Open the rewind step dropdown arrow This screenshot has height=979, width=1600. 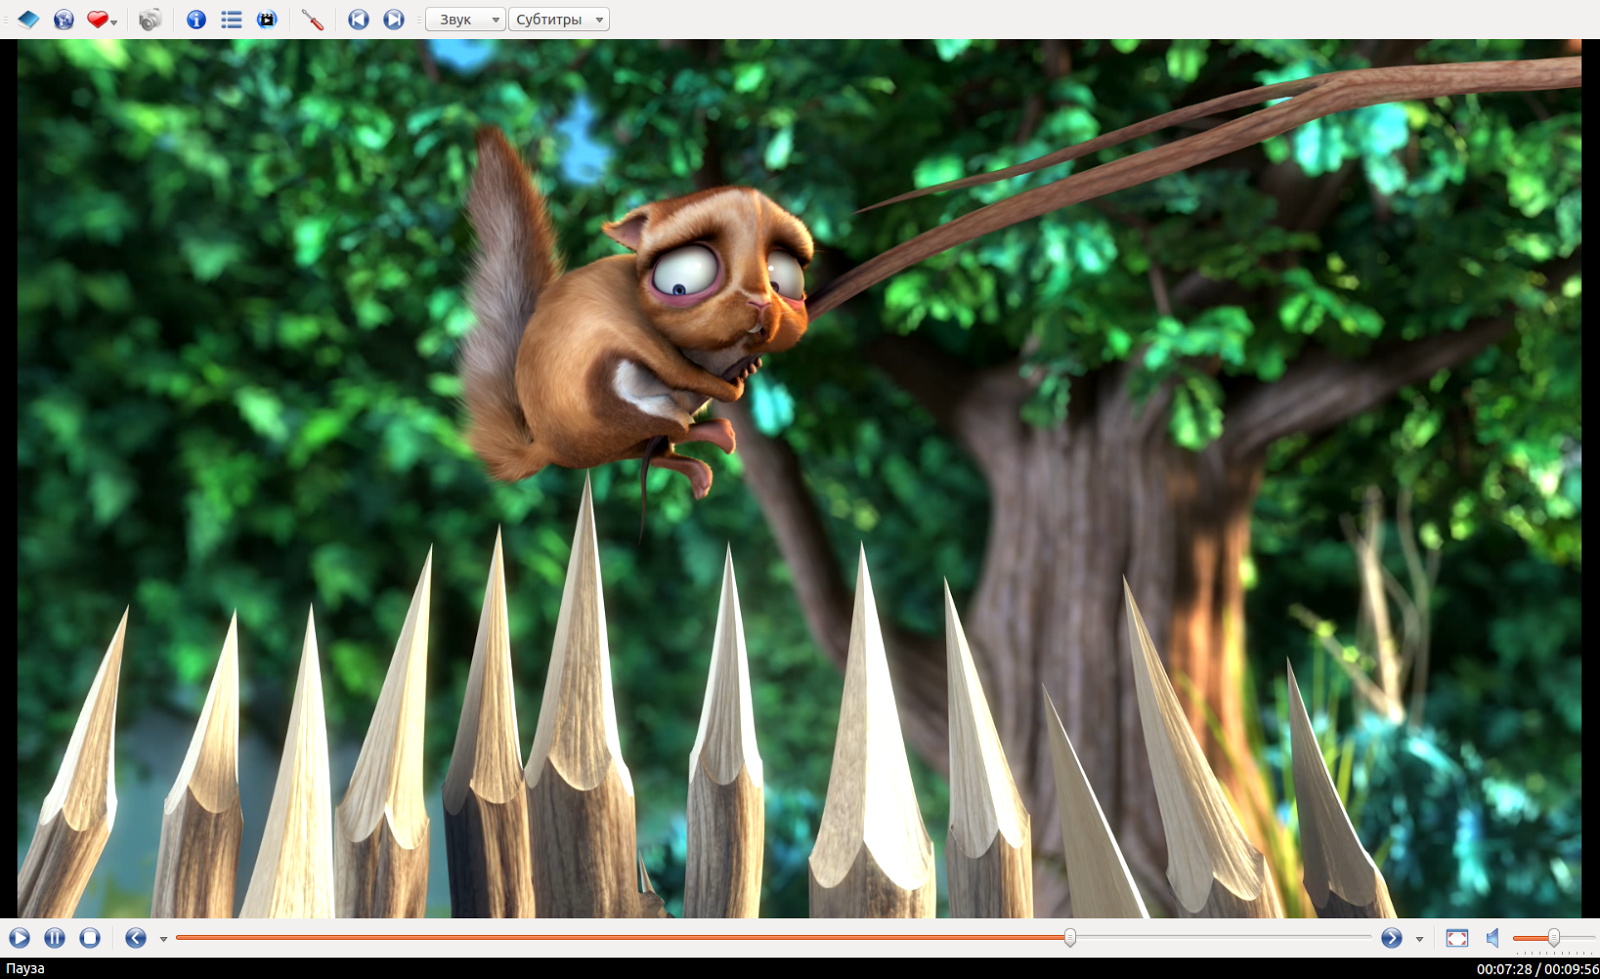pyautogui.click(x=163, y=939)
